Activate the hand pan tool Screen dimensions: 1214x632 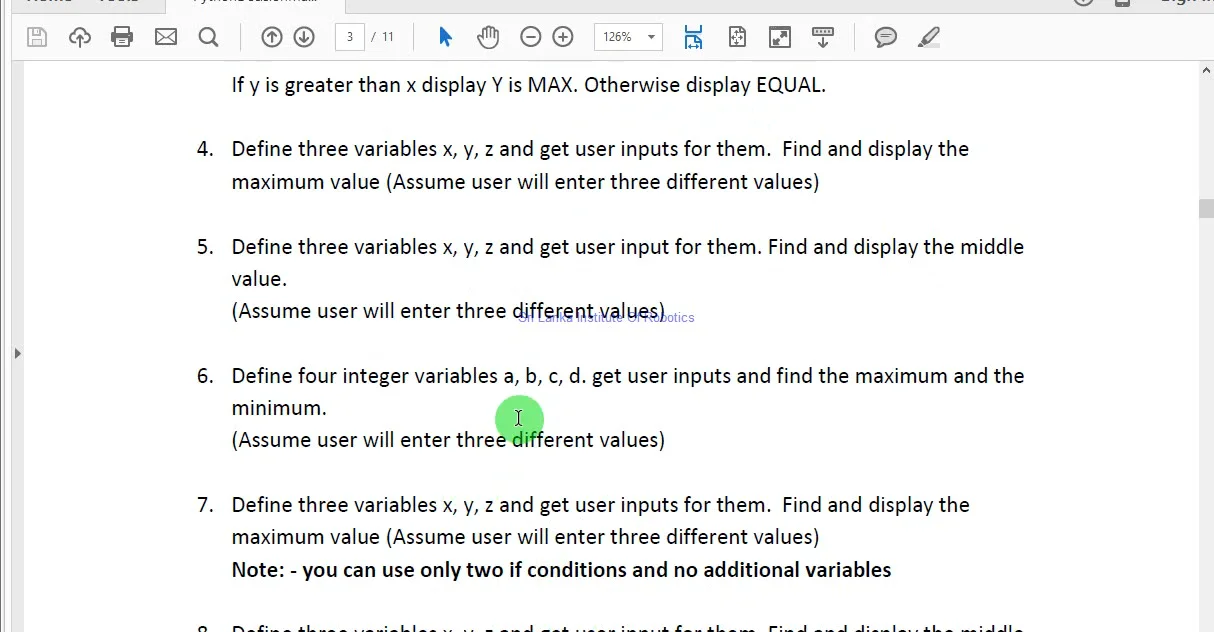488,37
